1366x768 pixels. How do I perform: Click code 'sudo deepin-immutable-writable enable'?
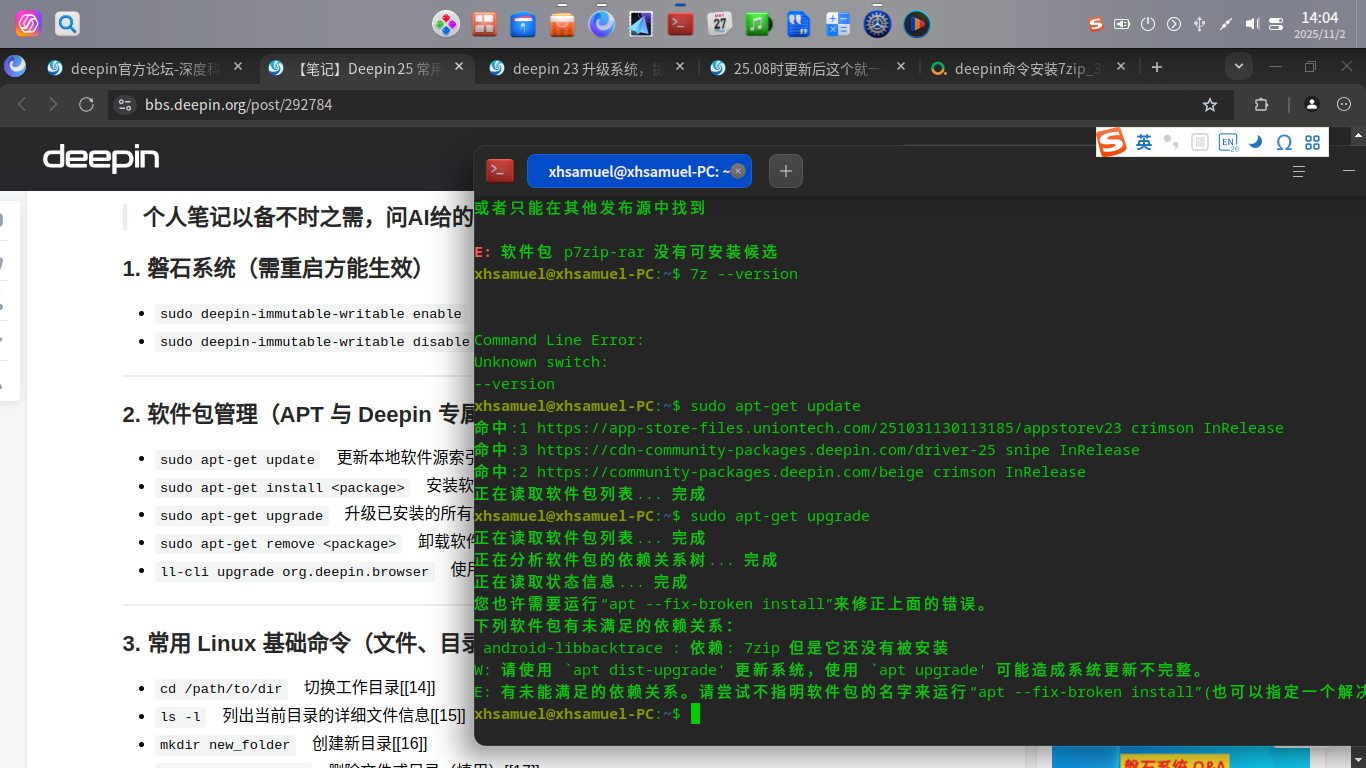(311, 314)
